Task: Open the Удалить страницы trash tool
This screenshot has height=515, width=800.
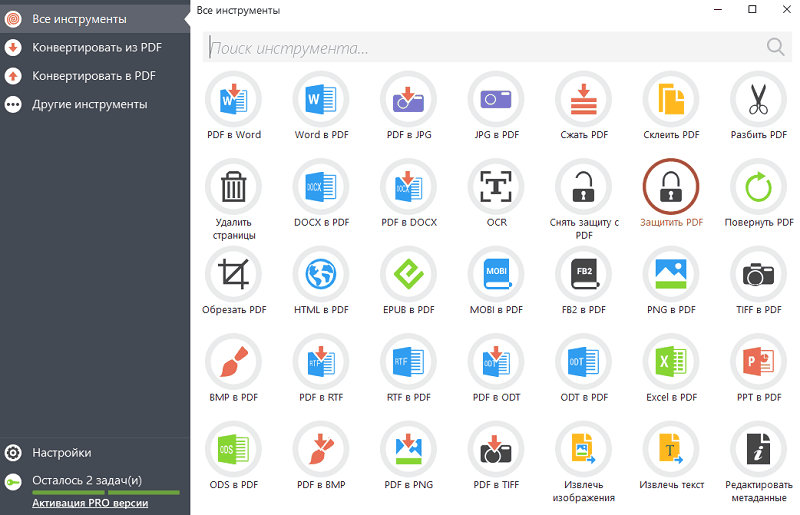Action: (x=233, y=186)
